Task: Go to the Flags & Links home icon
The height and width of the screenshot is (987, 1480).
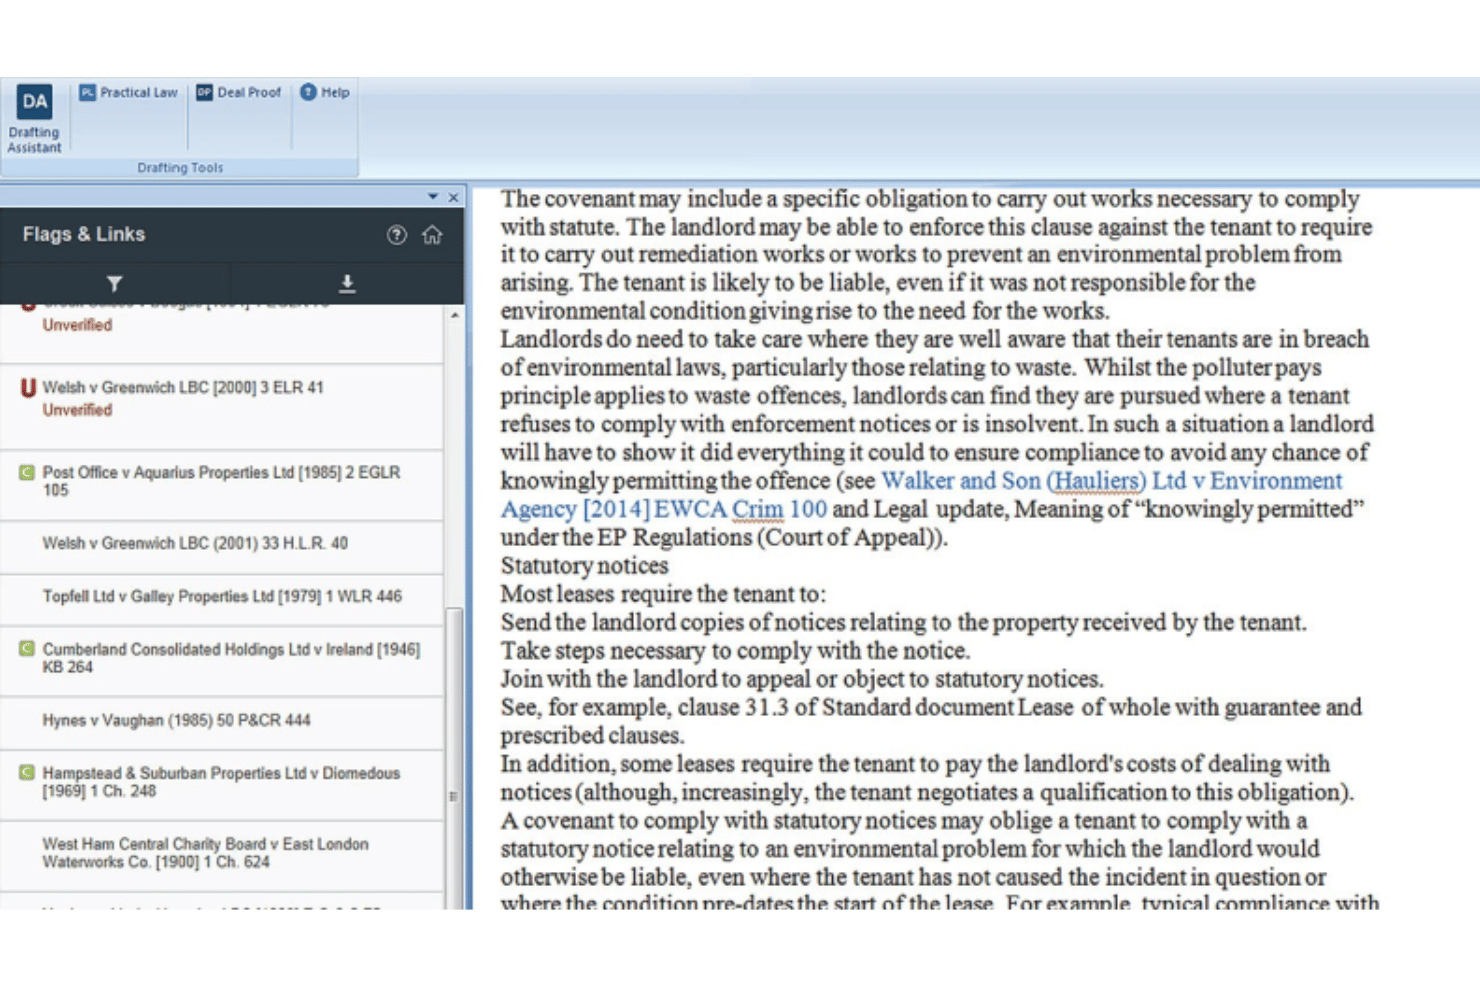Action: (432, 235)
